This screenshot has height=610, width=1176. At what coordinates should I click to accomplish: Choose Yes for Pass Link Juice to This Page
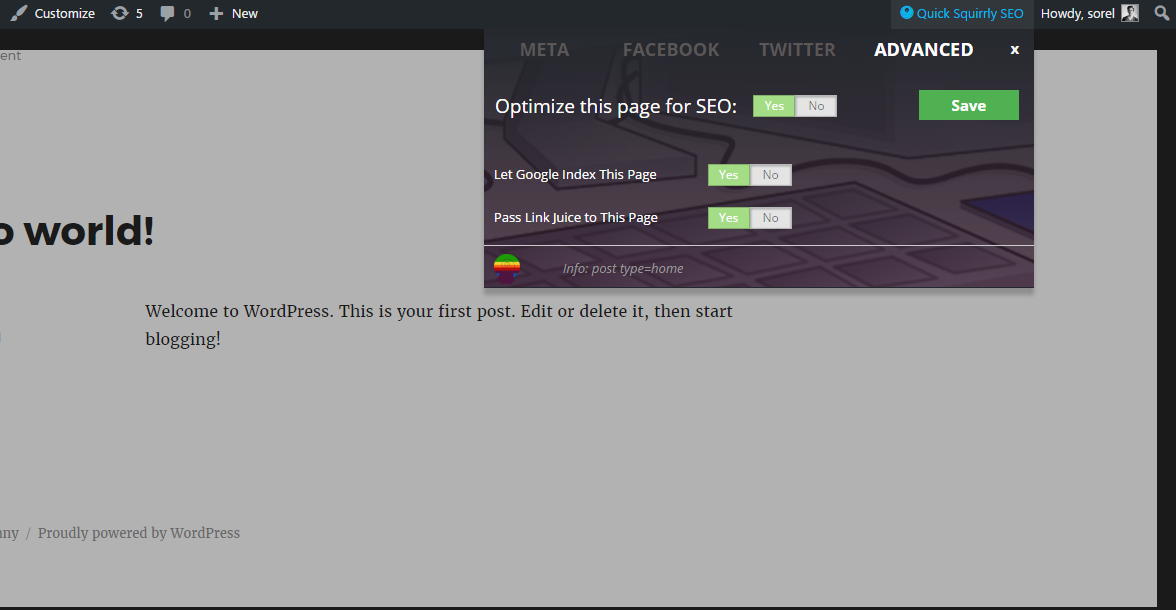point(728,218)
